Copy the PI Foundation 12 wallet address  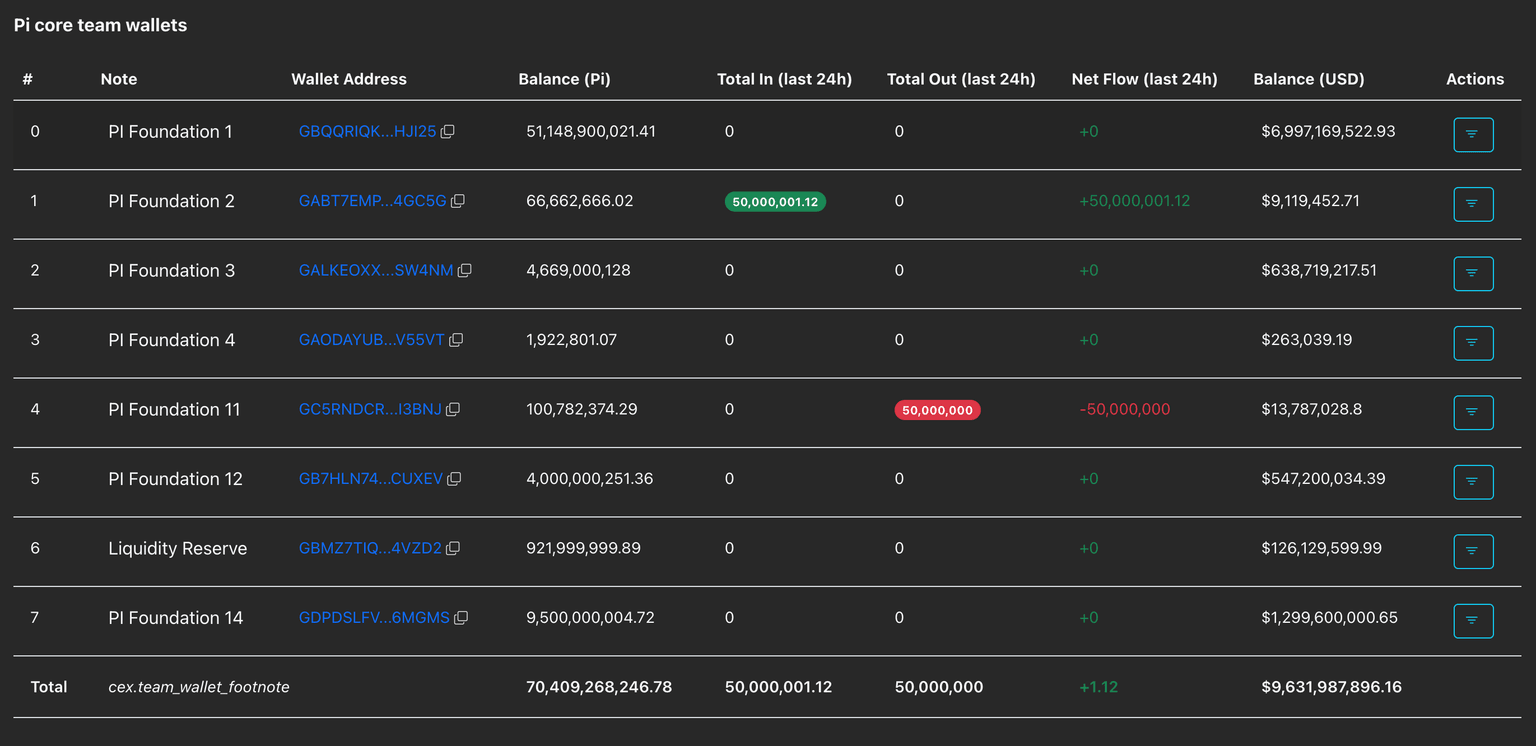pyautogui.click(x=454, y=479)
